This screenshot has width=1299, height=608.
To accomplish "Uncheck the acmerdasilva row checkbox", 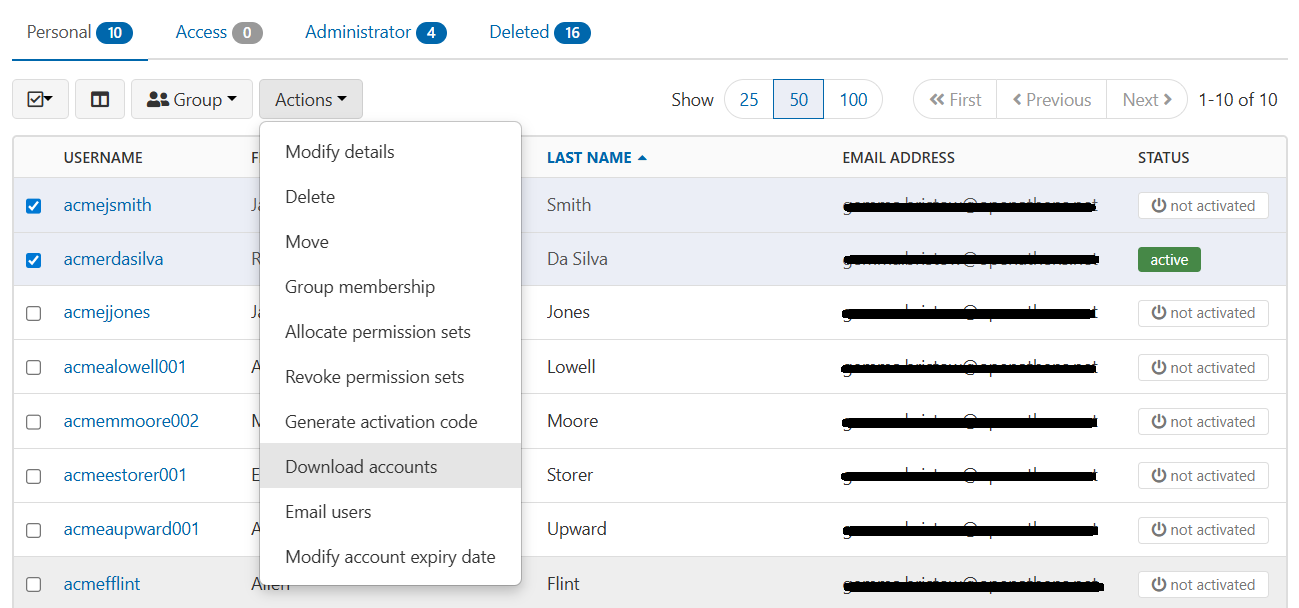I will 33,259.
